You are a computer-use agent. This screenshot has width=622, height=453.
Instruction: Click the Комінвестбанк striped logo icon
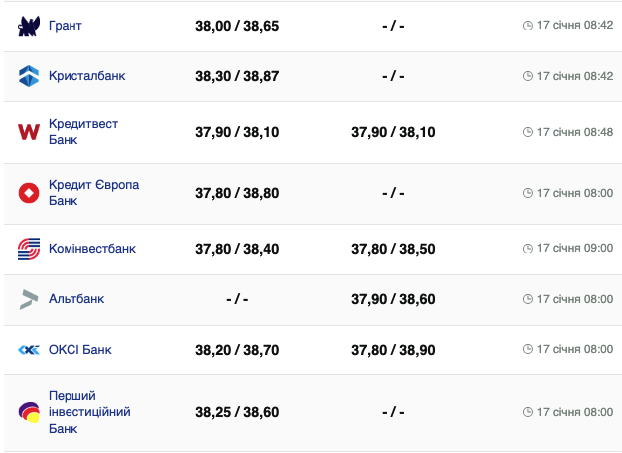click(28, 249)
